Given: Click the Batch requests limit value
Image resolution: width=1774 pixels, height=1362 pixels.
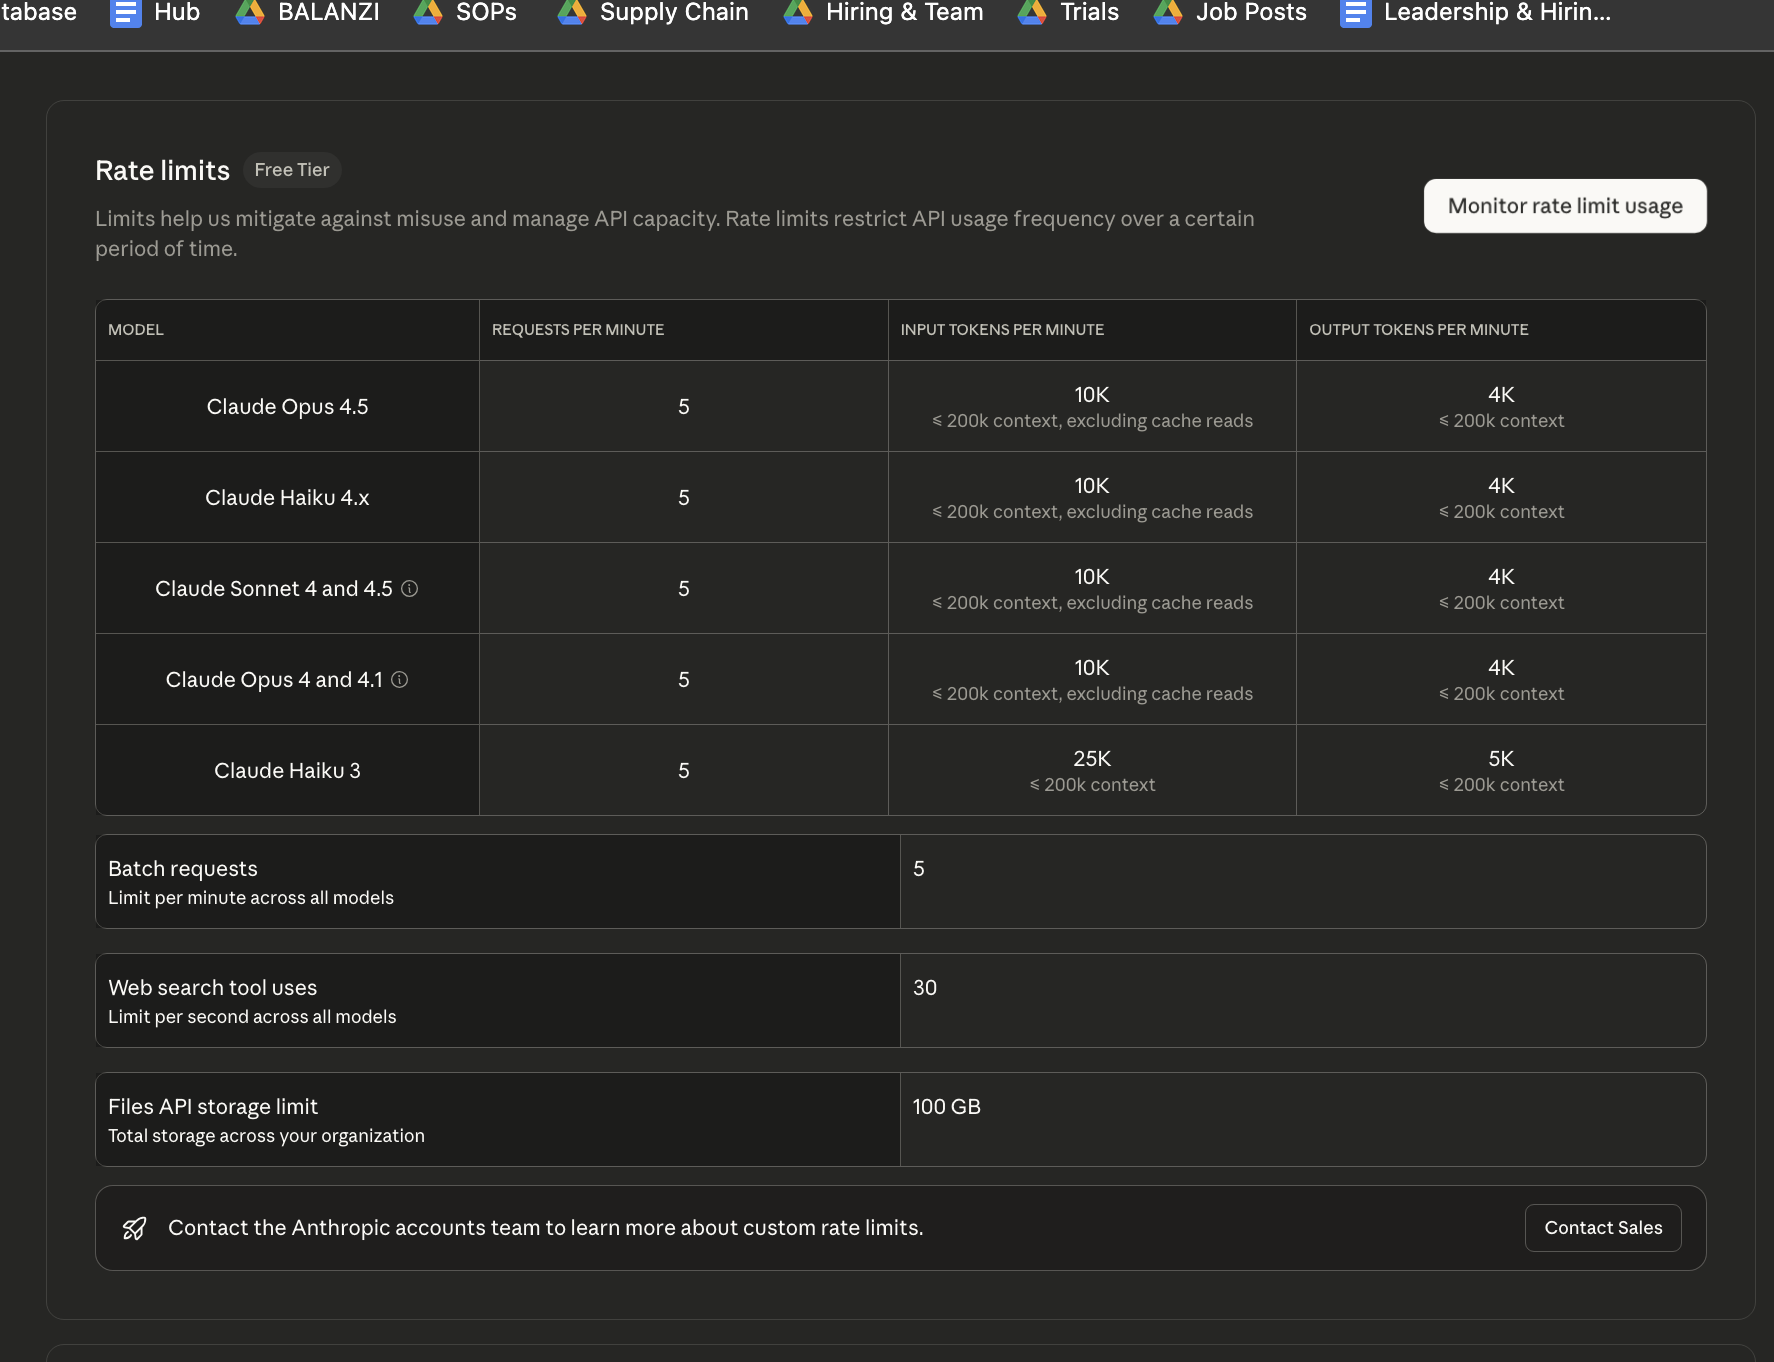Looking at the screenshot, I should [x=919, y=869].
